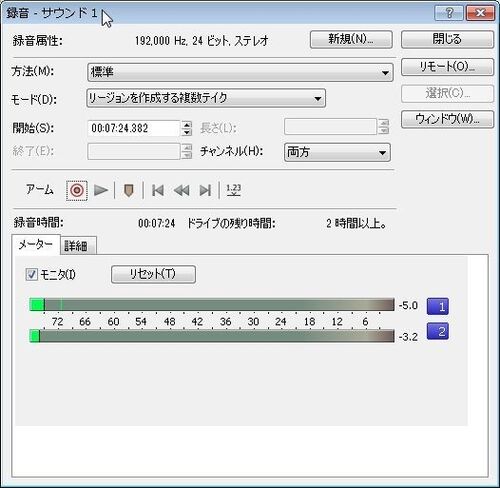This screenshot has width=500, height=488.
Task: Click the -5.0 peak value for channel 1
Action: point(408,305)
